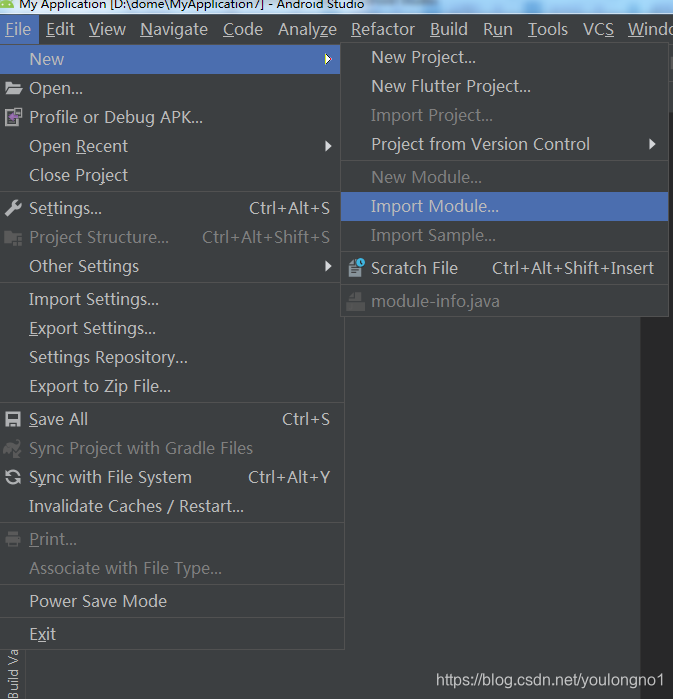Click the module-info.java file icon
Screen dimensions: 673x699
(356, 301)
